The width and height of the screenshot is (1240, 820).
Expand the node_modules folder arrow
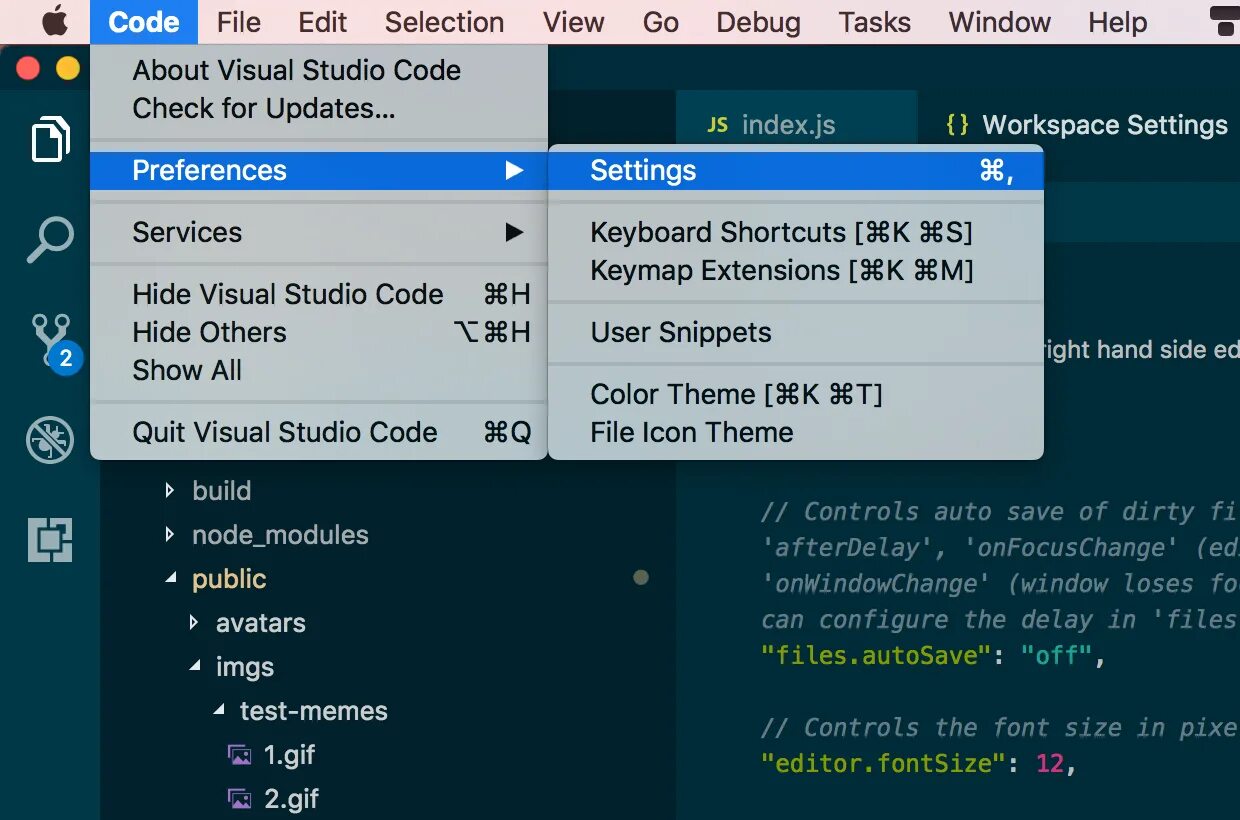(x=170, y=535)
